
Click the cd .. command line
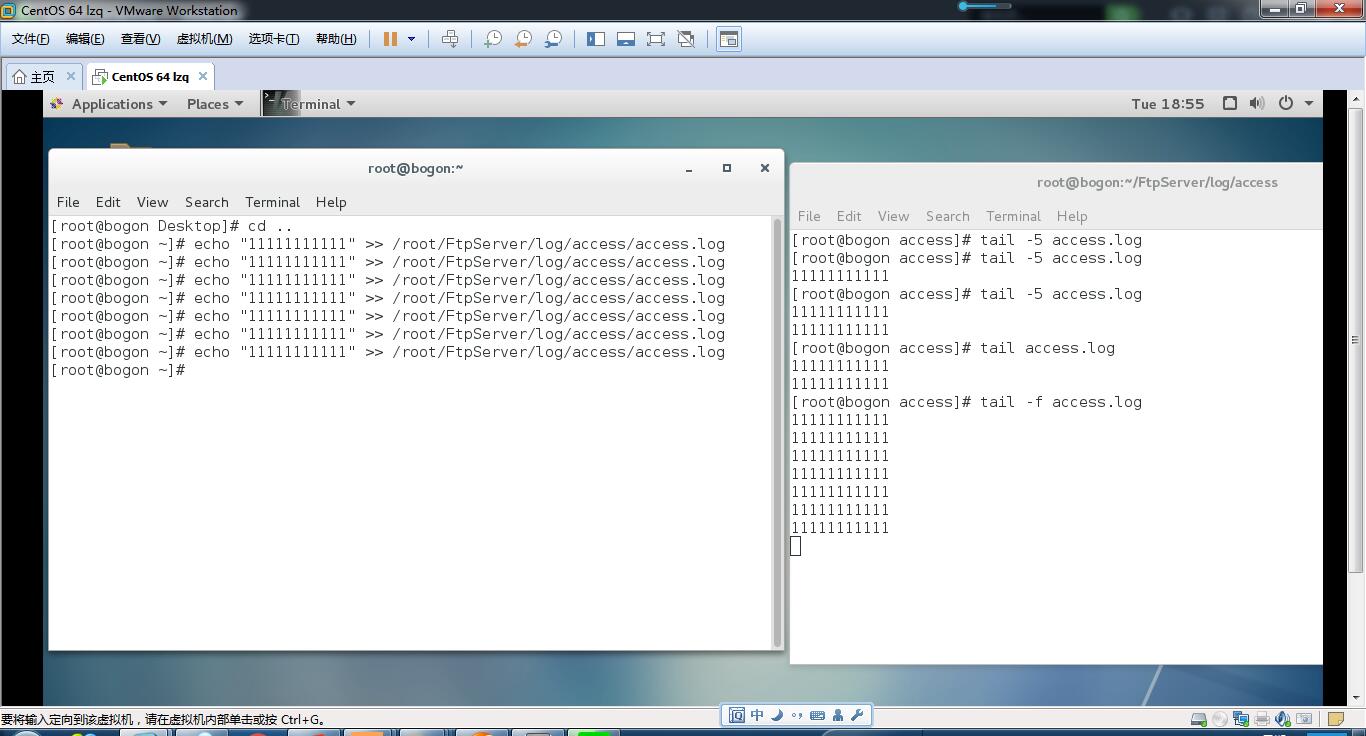click(x=172, y=226)
